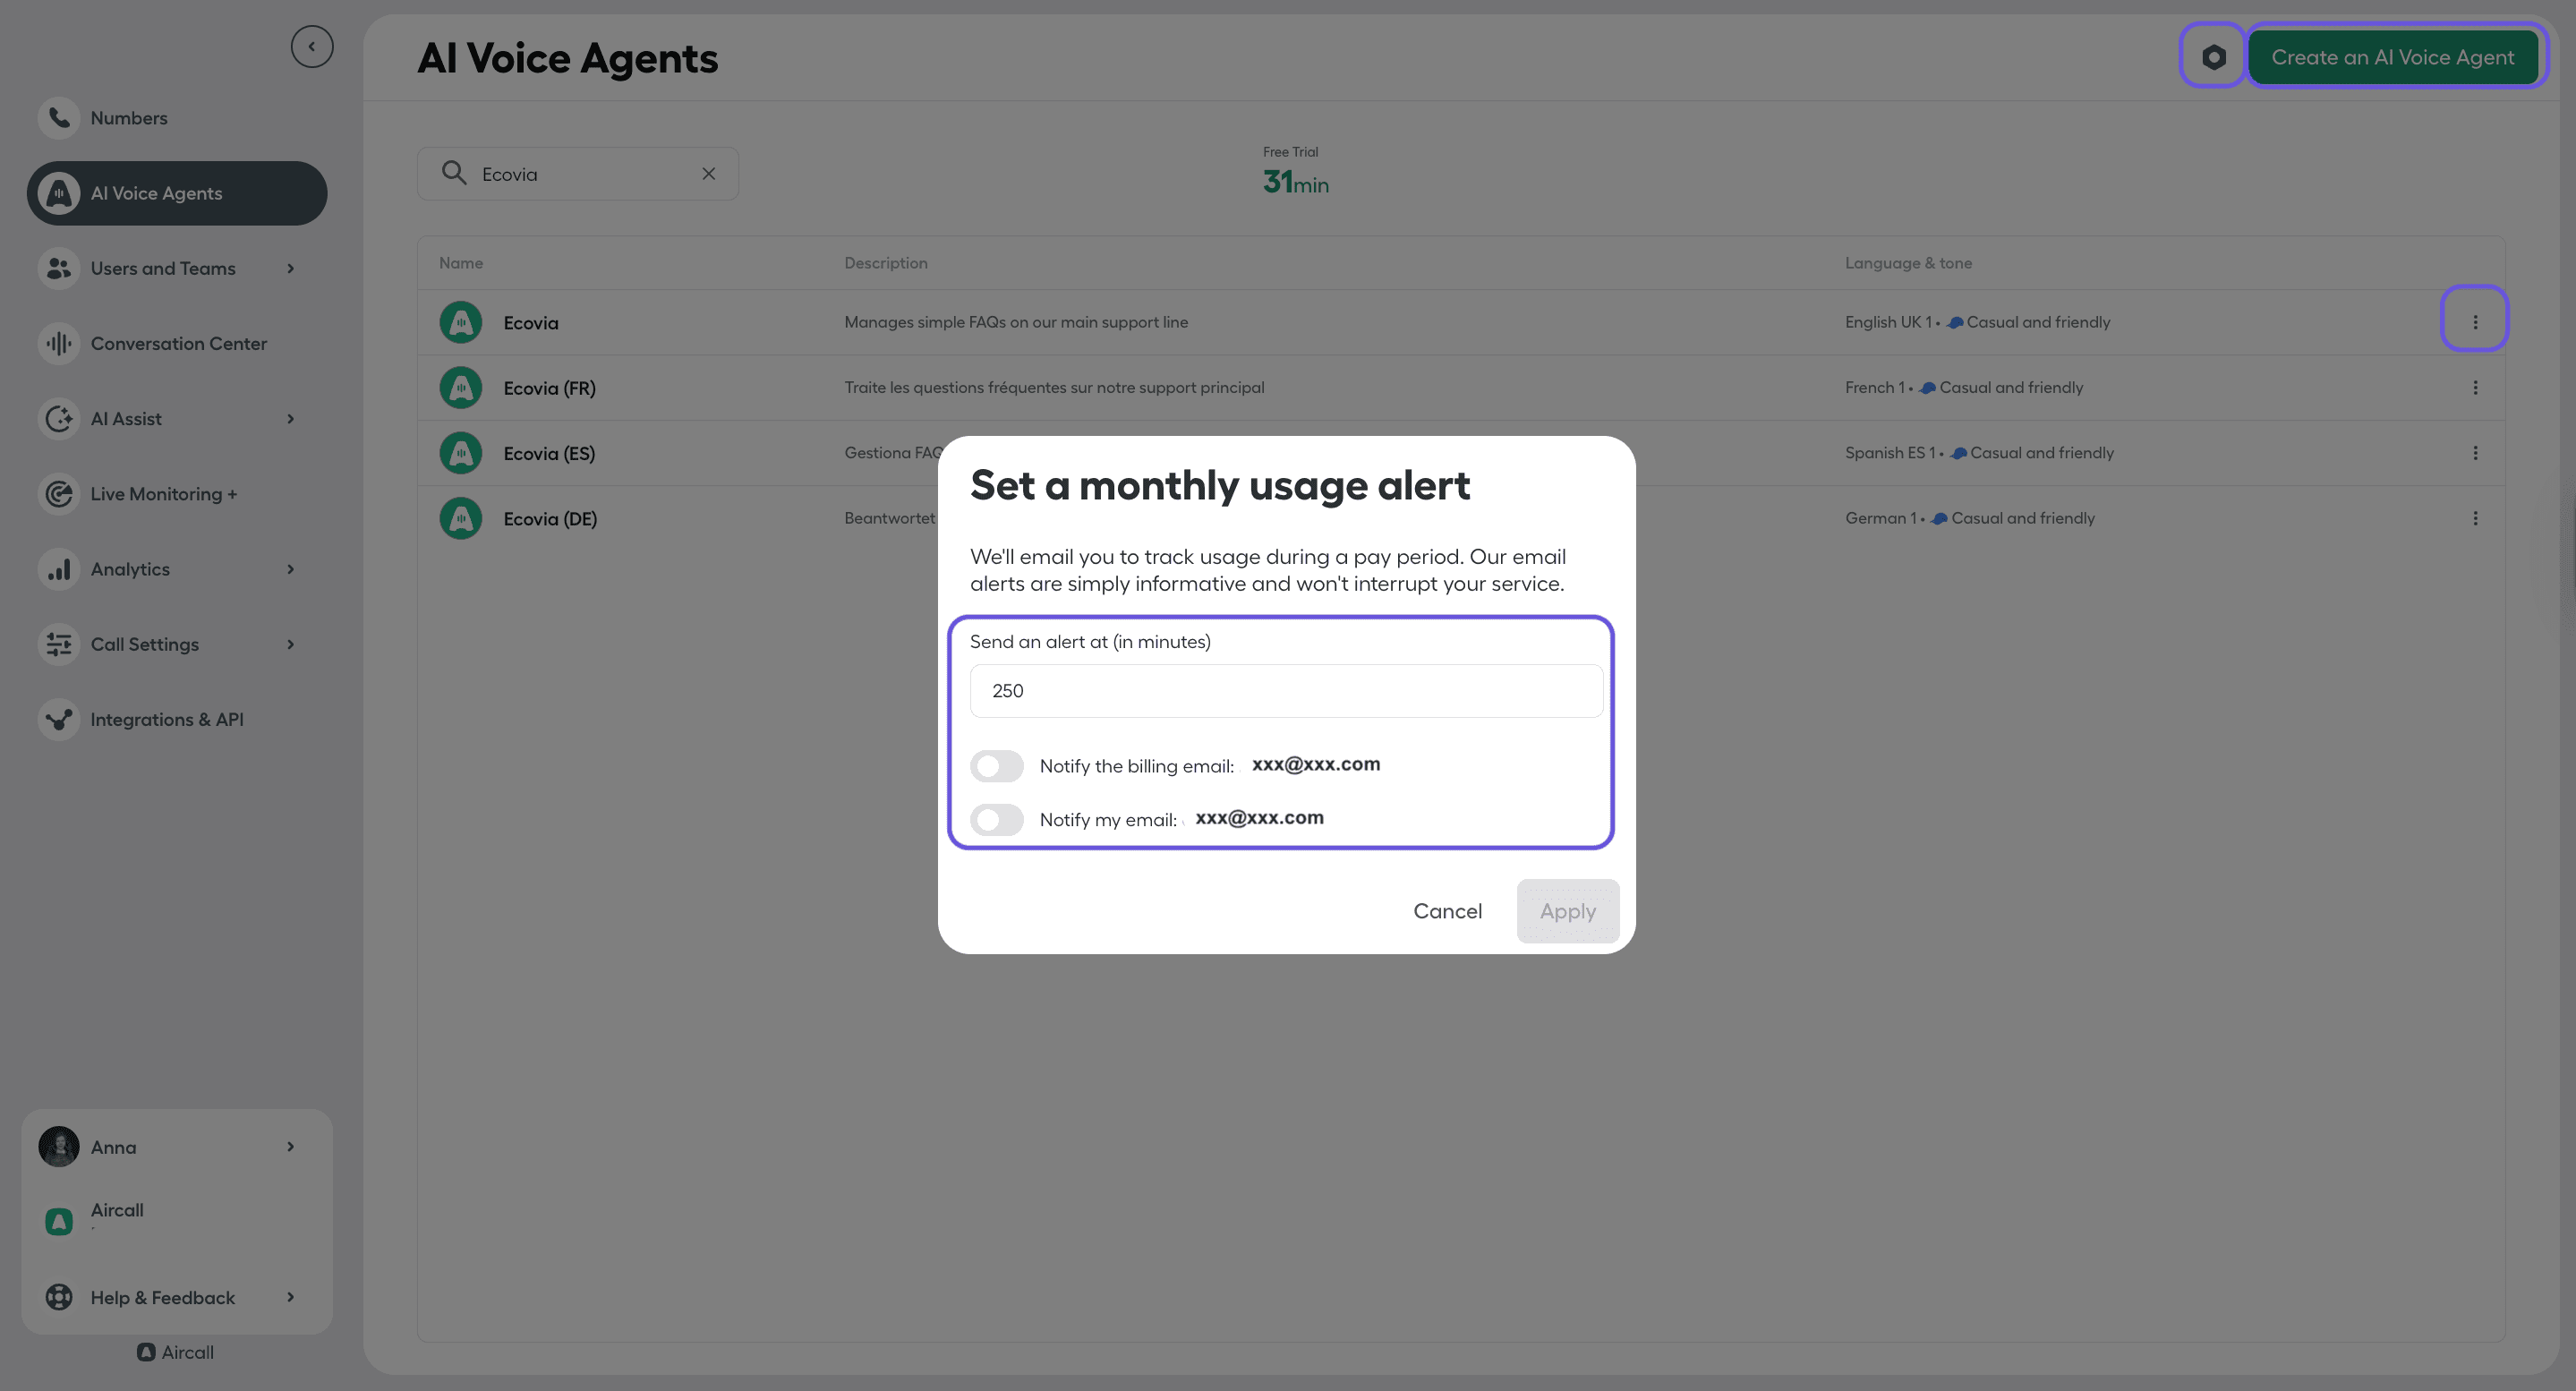Enable notify my email toggle
The height and width of the screenshot is (1391, 2576).
(x=996, y=820)
